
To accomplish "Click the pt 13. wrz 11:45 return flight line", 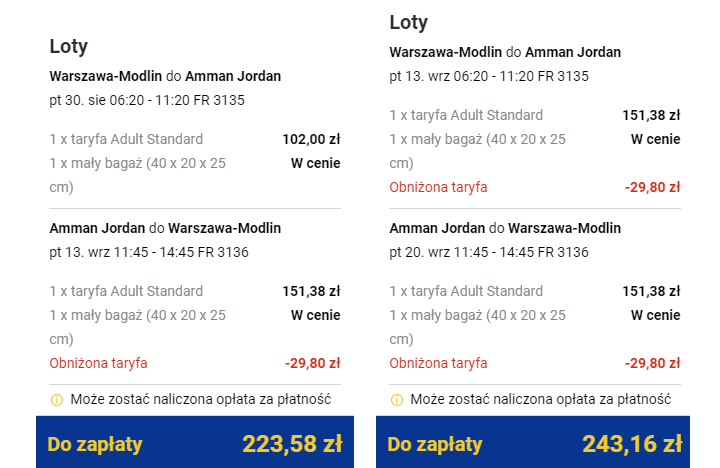I will (149, 252).
